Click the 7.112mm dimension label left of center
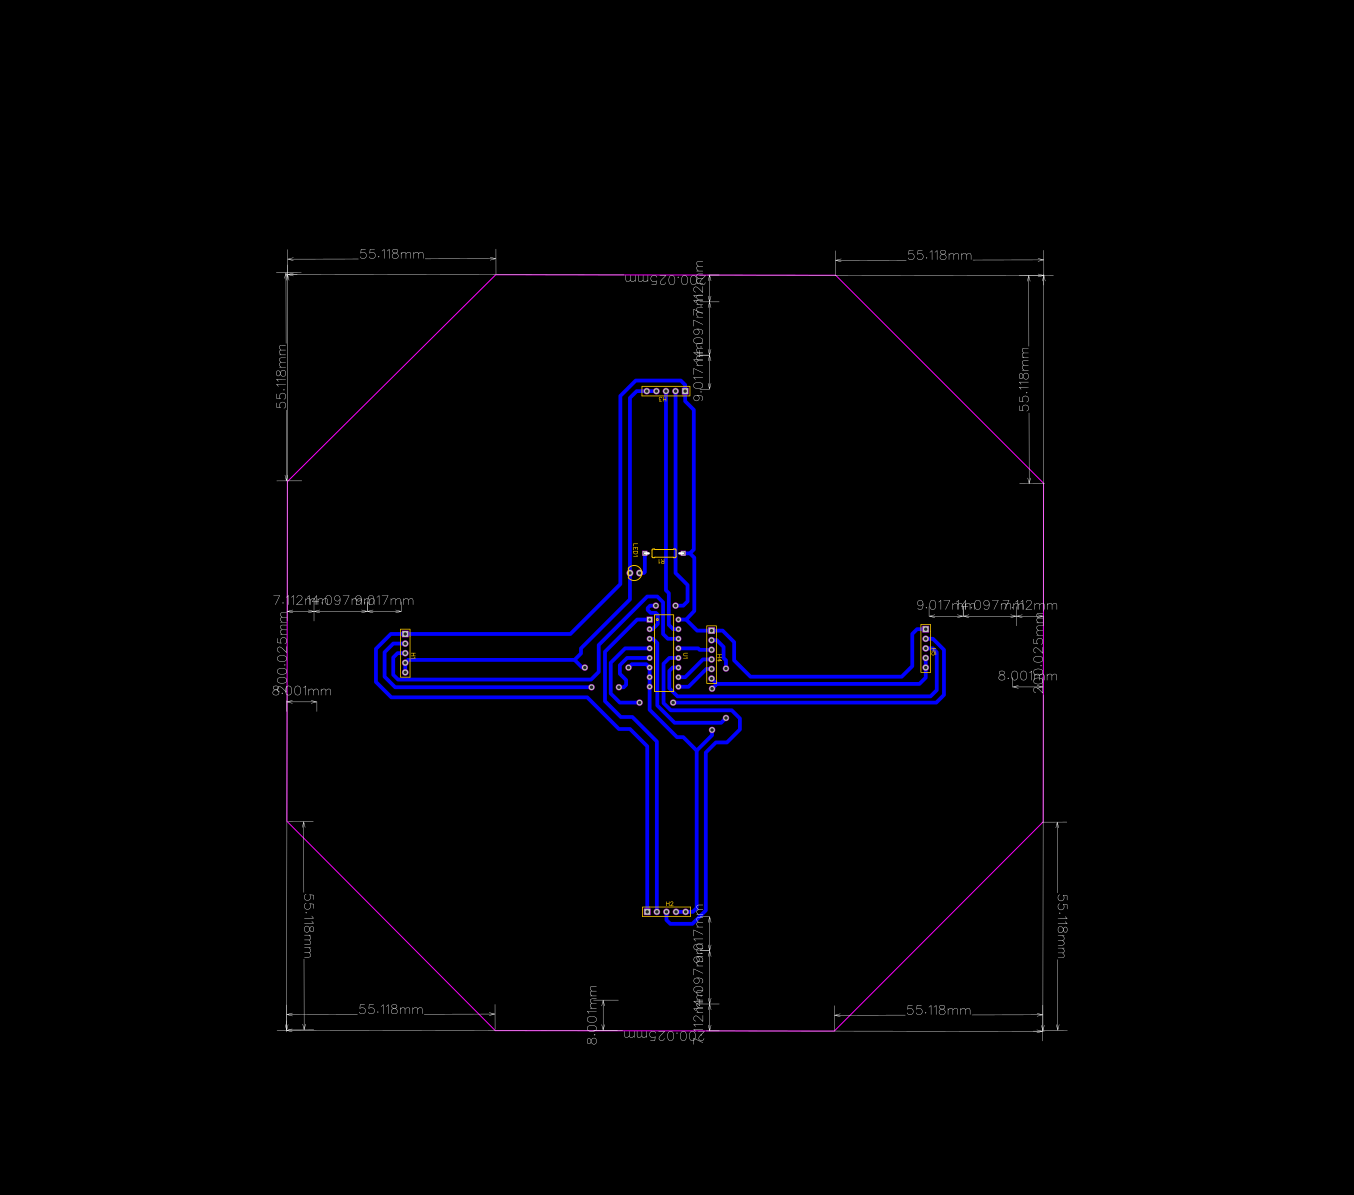Screen dimensions: 1354x1195 click(289, 600)
